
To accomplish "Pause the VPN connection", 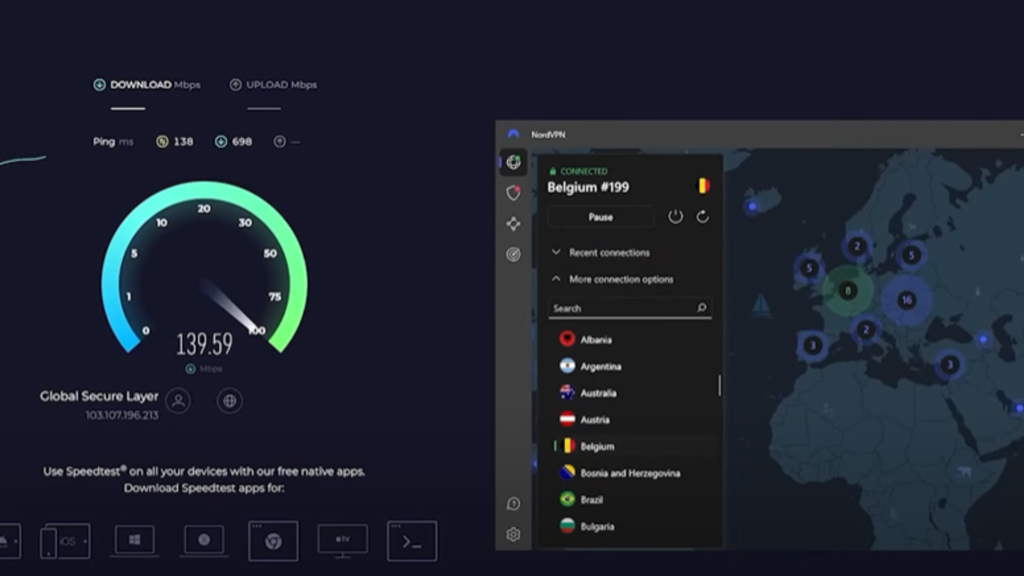I will click(600, 217).
